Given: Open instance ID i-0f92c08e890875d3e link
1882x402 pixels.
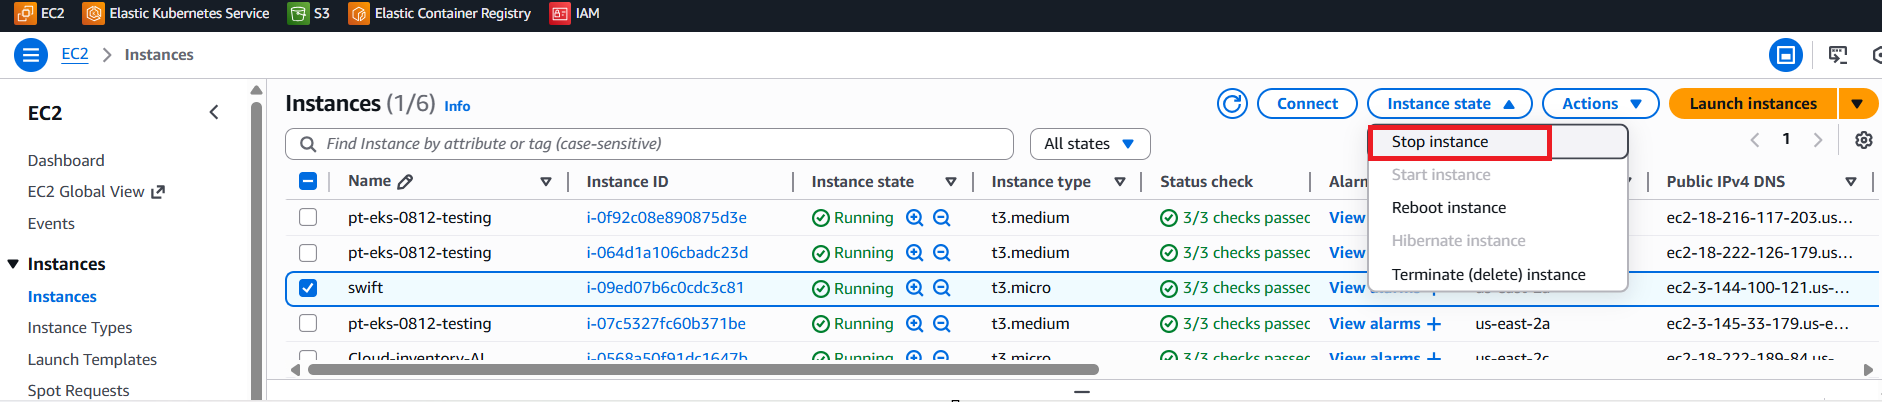Looking at the screenshot, I should pos(666,218).
